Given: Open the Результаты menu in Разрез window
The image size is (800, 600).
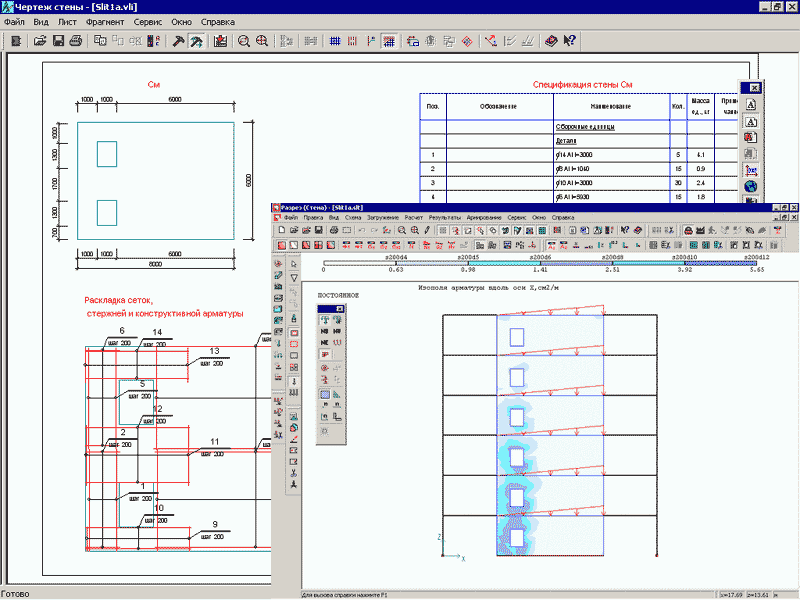Looking at the screenshot, I should 445,217.
